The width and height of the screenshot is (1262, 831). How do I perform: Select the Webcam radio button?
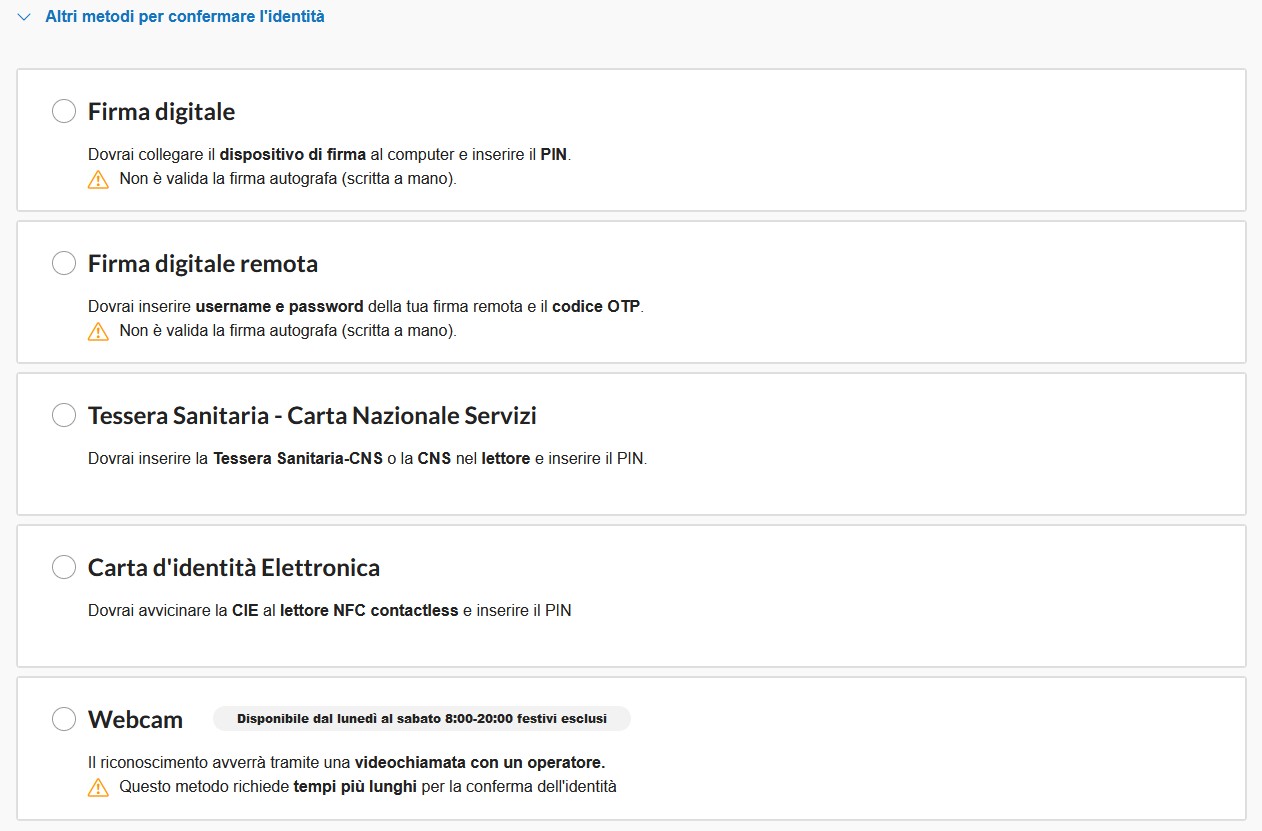pos(64,719)
